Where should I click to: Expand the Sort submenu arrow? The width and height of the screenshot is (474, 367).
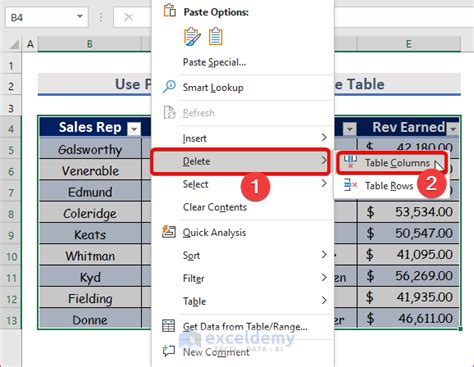point(324,255)
